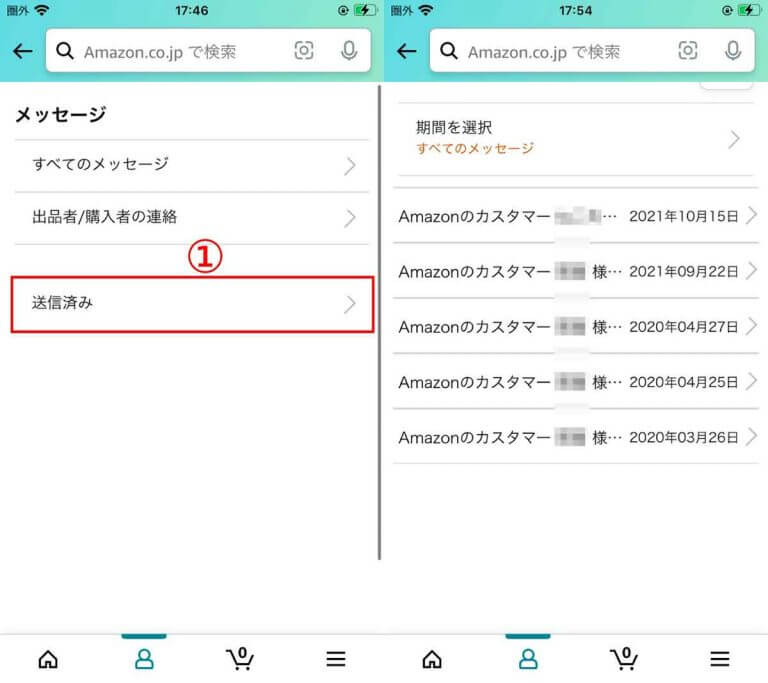Screen dimensions: 768x683
Task: Expand the 期間を選択 period selector
Action: click(575, 138)
